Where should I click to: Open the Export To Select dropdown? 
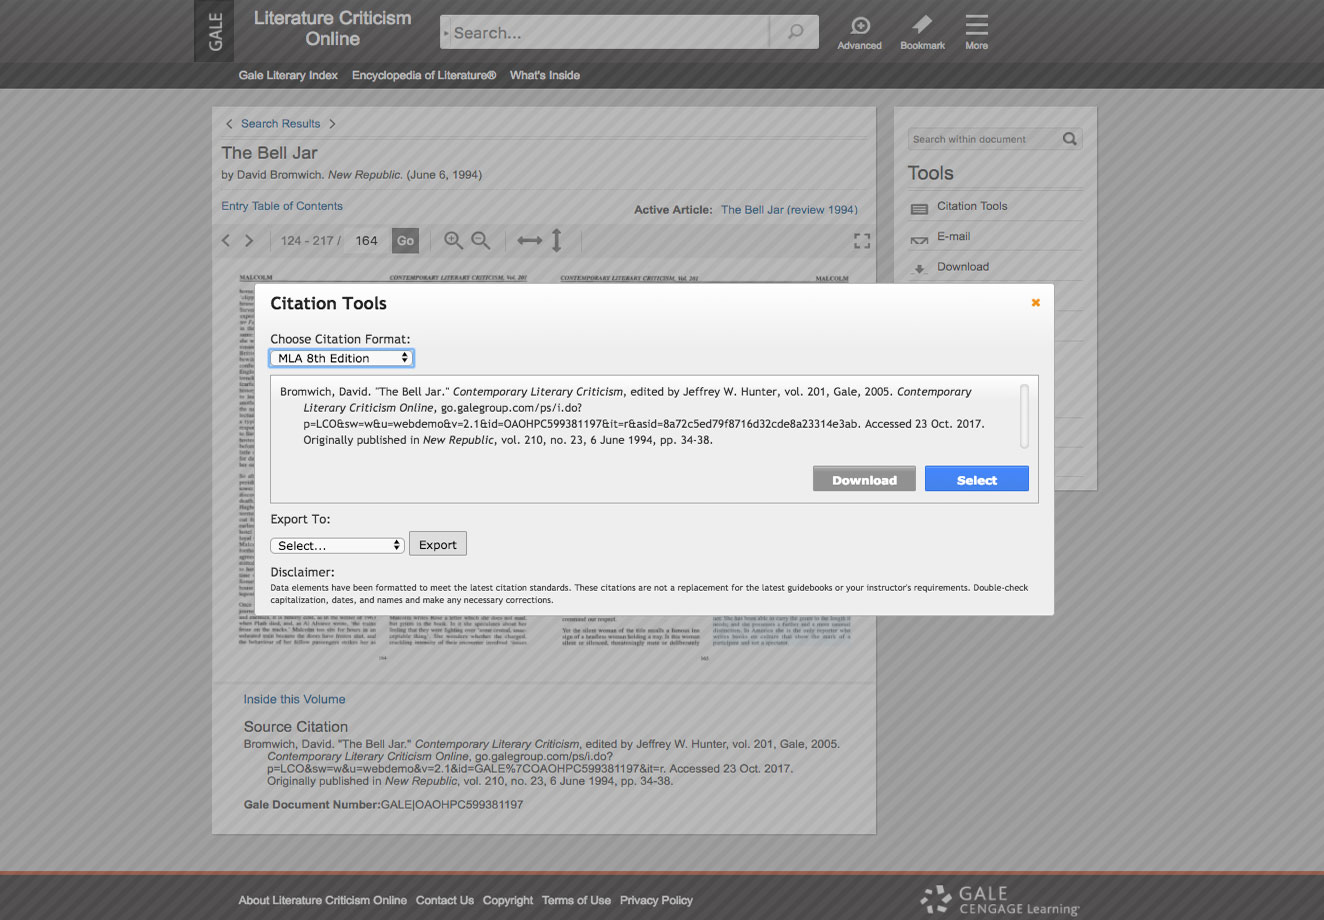tap(337, 545)
